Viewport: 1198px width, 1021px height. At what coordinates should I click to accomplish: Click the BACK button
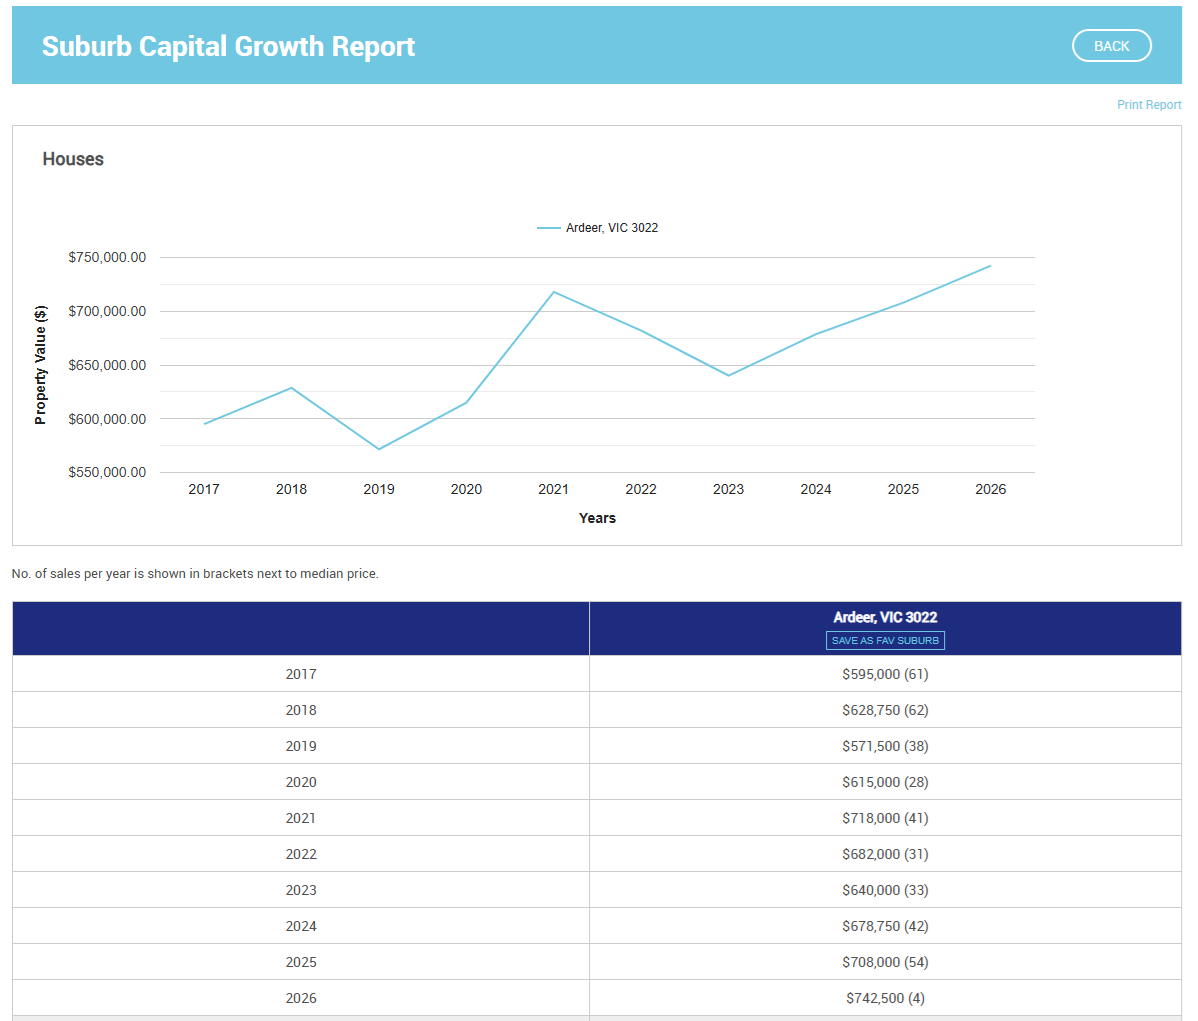[x=1111, y=46]
